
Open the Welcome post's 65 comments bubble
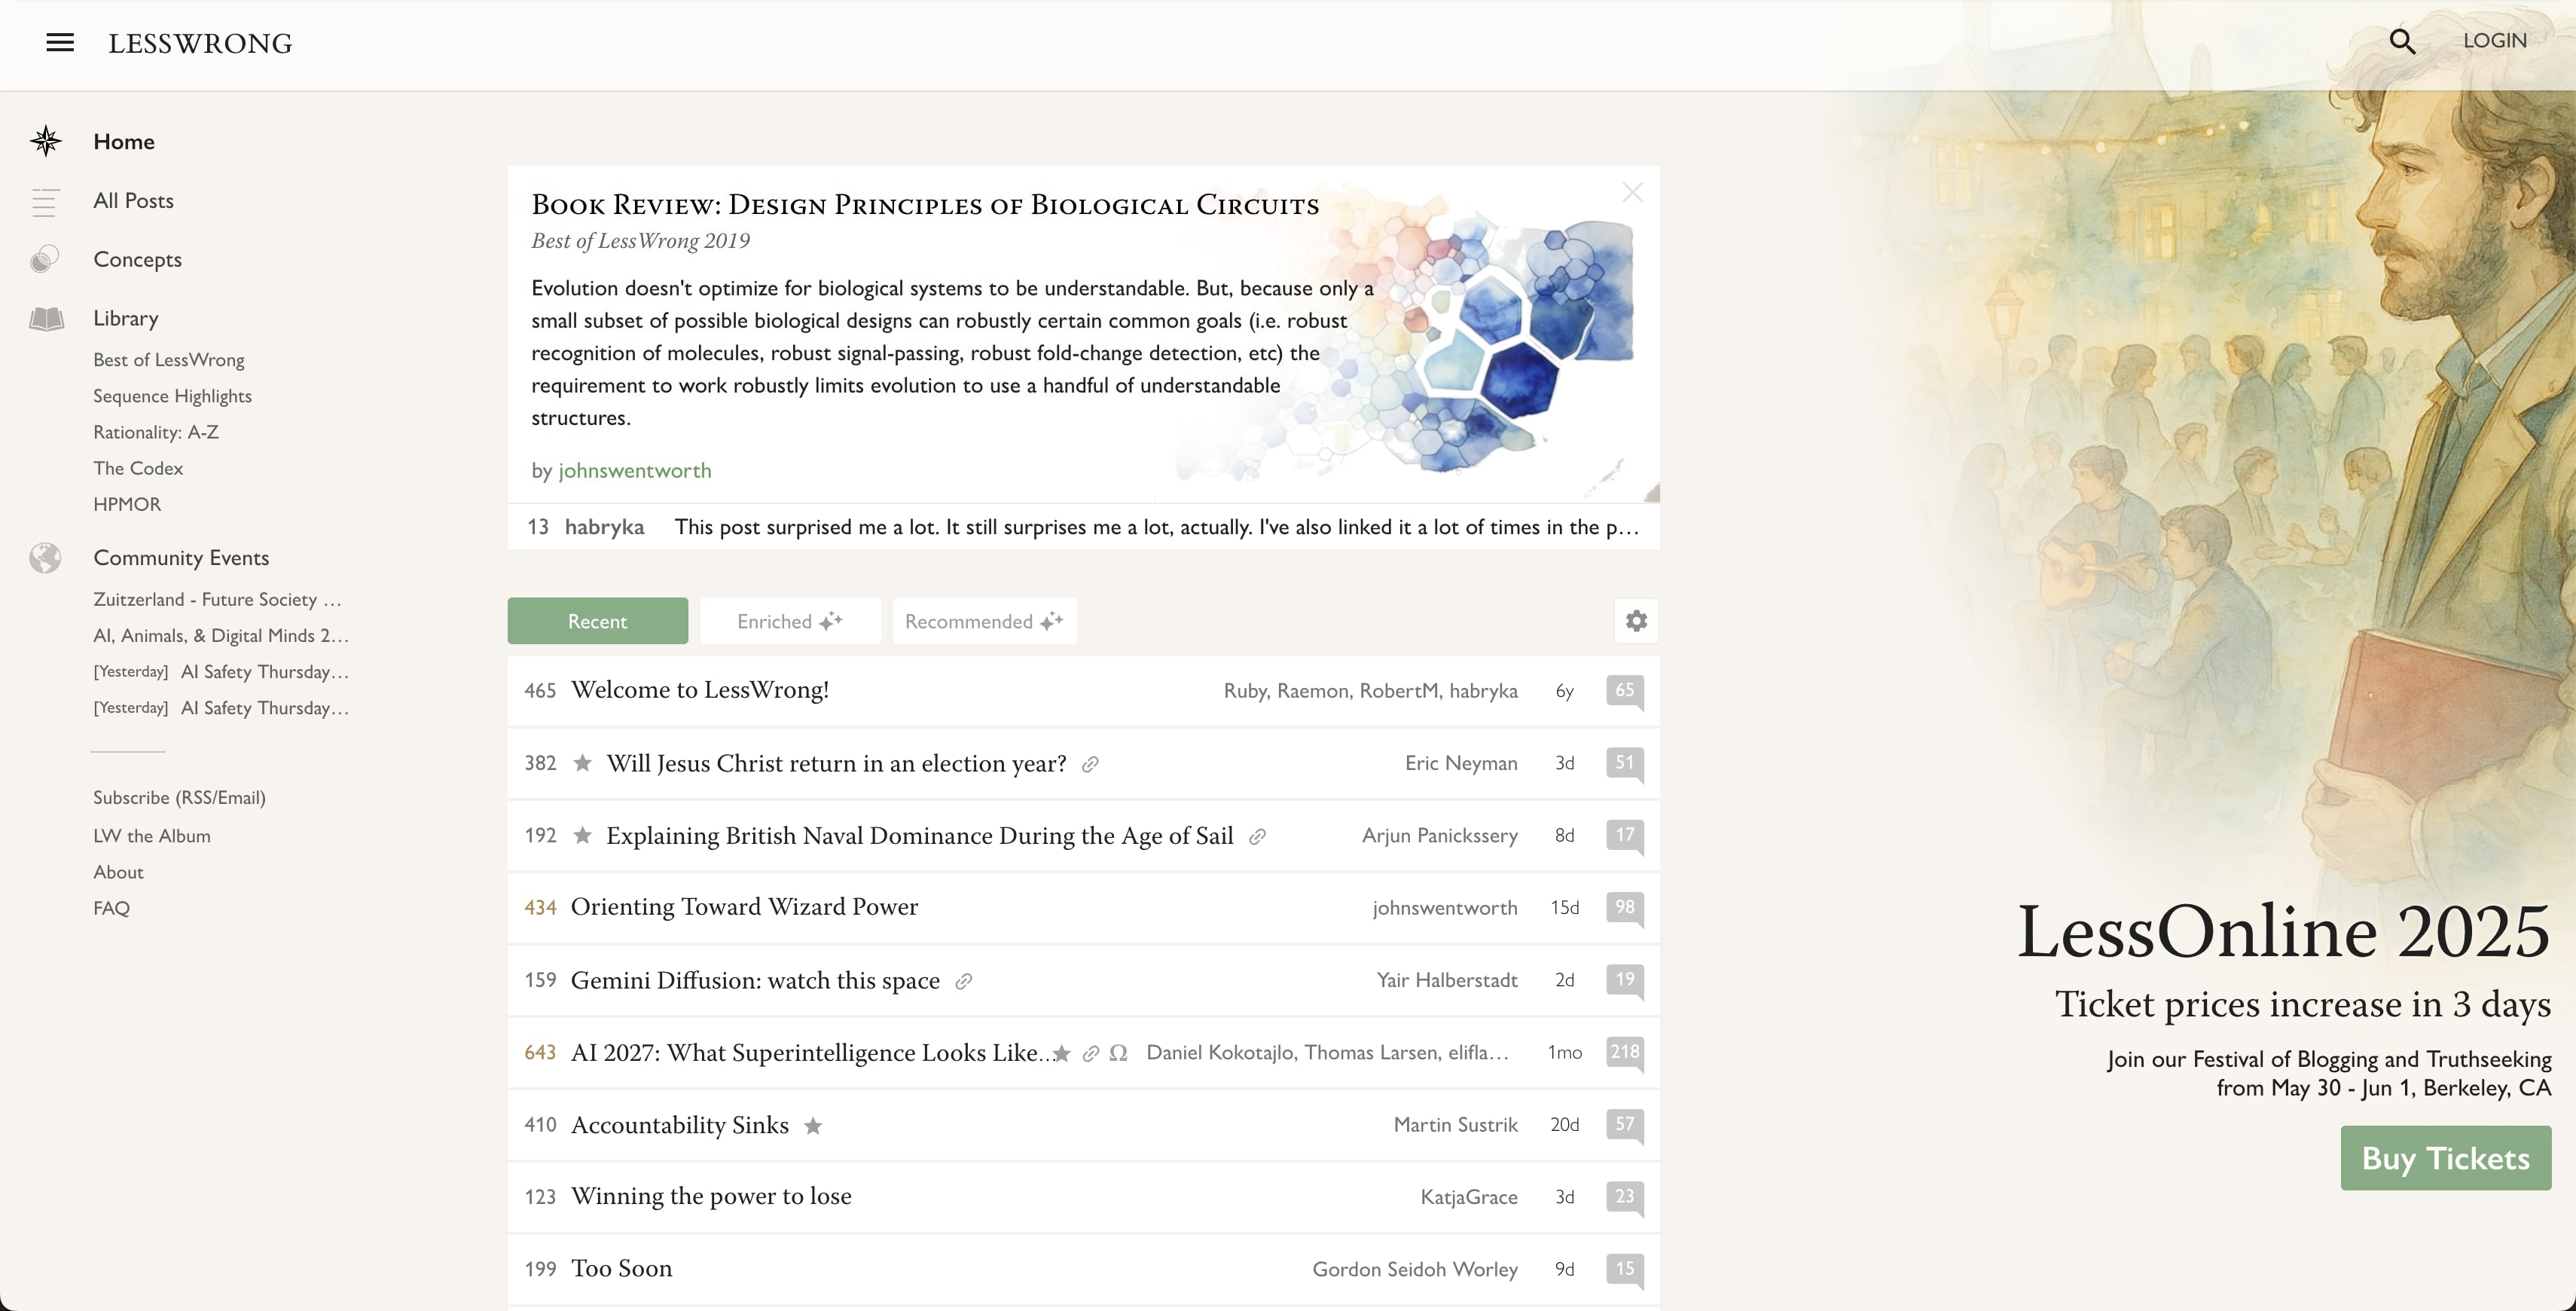point(1624,690)
